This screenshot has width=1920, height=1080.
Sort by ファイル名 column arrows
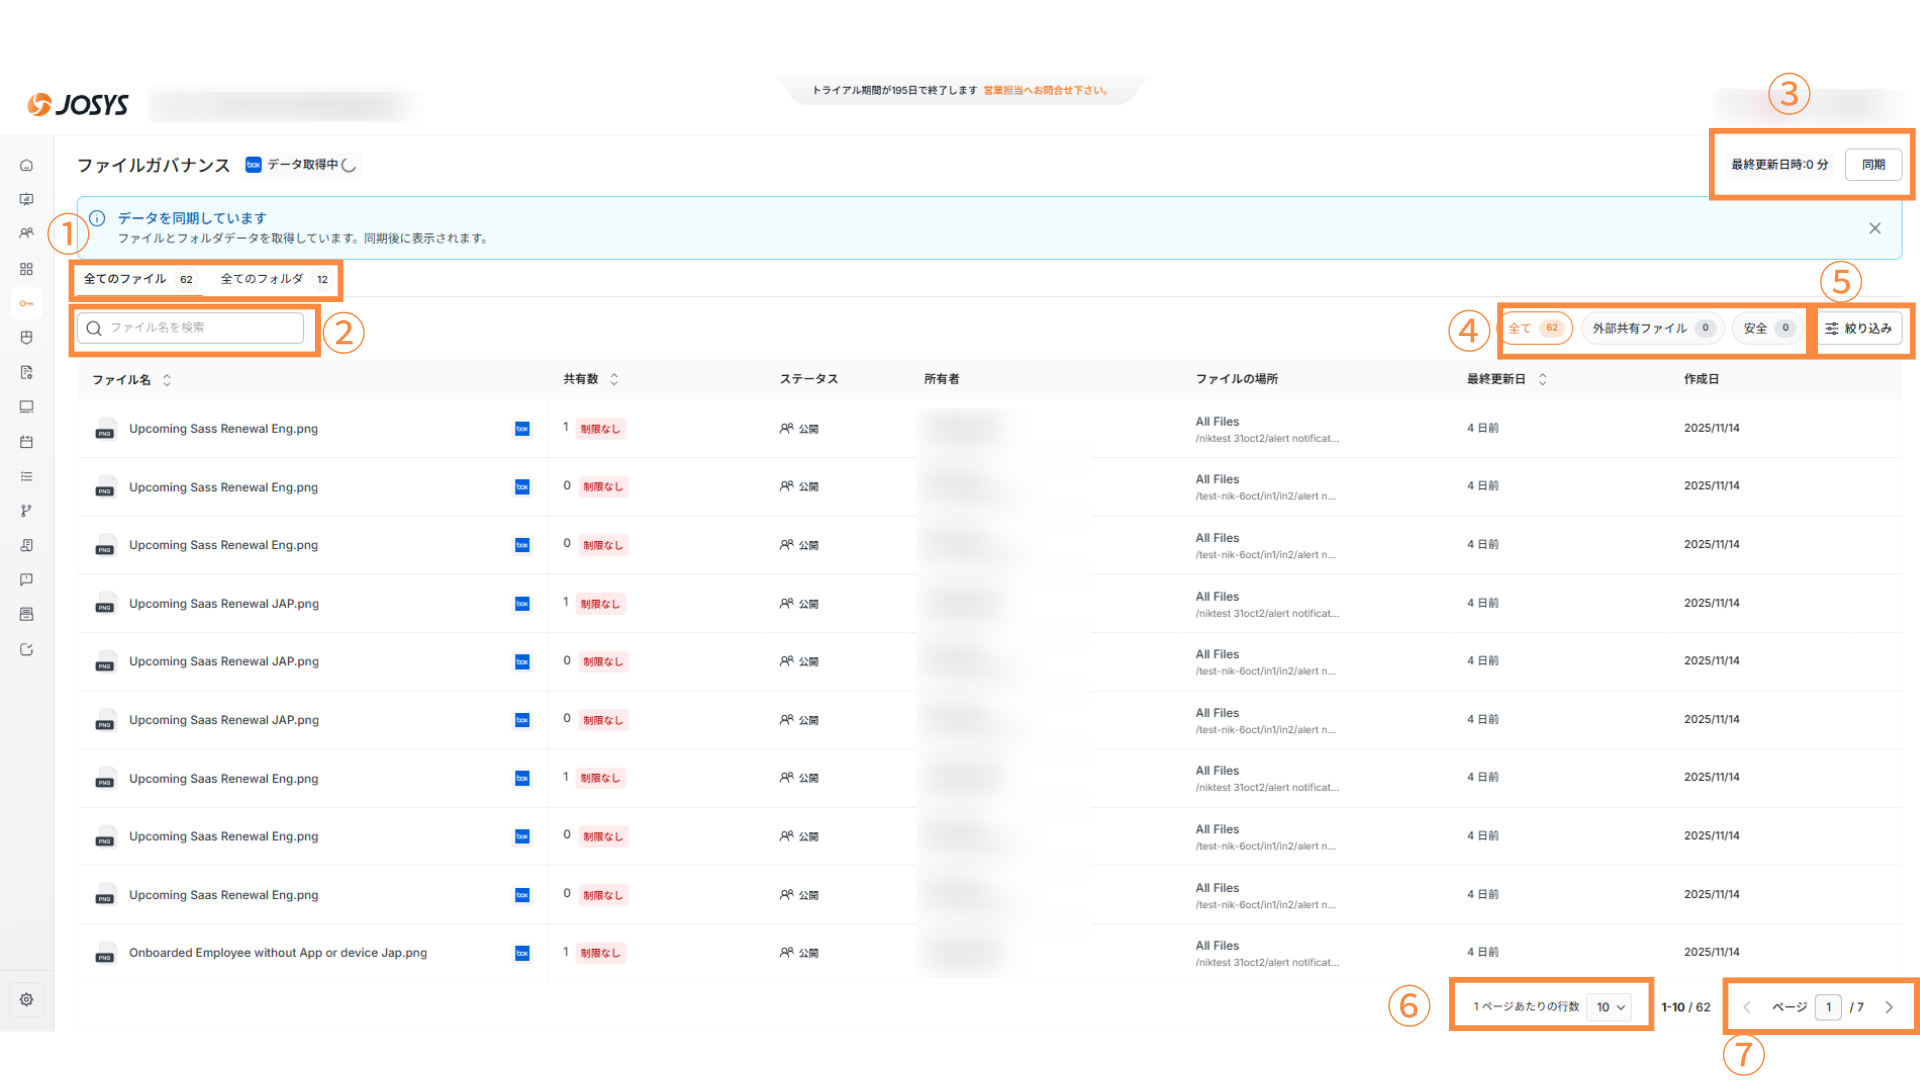[167, 380]
